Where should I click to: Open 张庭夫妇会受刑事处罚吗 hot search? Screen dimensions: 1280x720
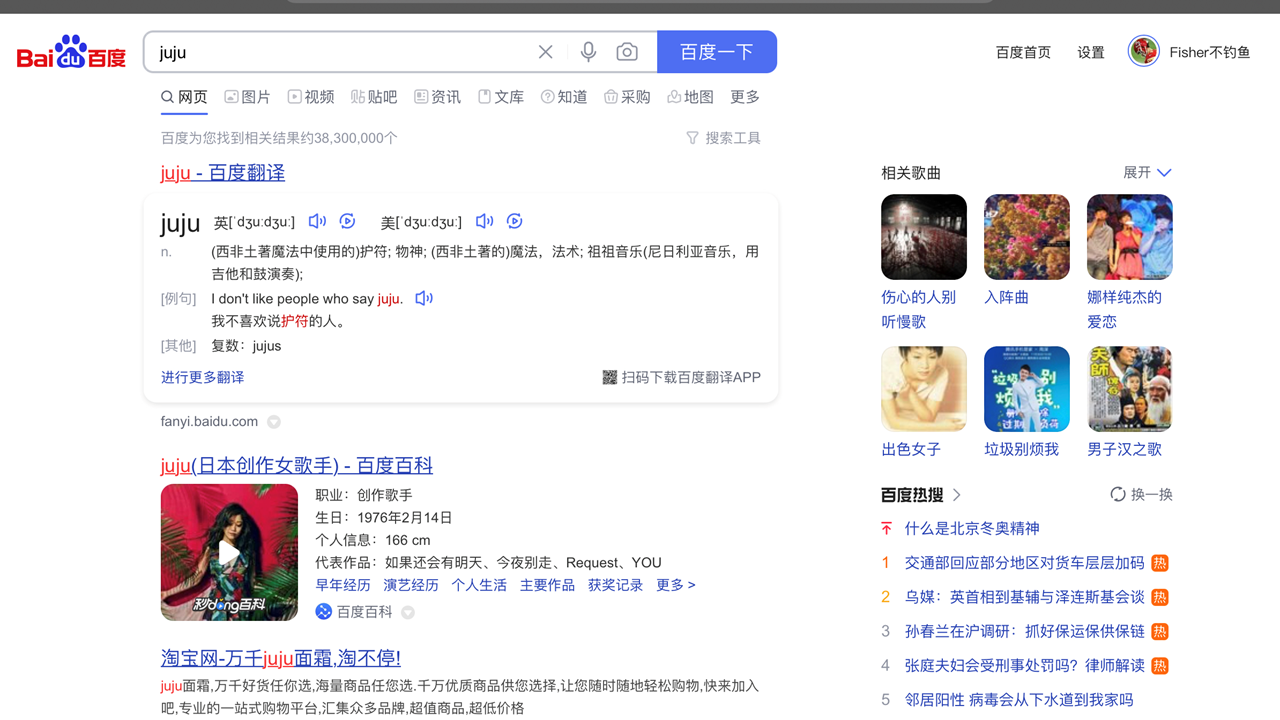1024,665
